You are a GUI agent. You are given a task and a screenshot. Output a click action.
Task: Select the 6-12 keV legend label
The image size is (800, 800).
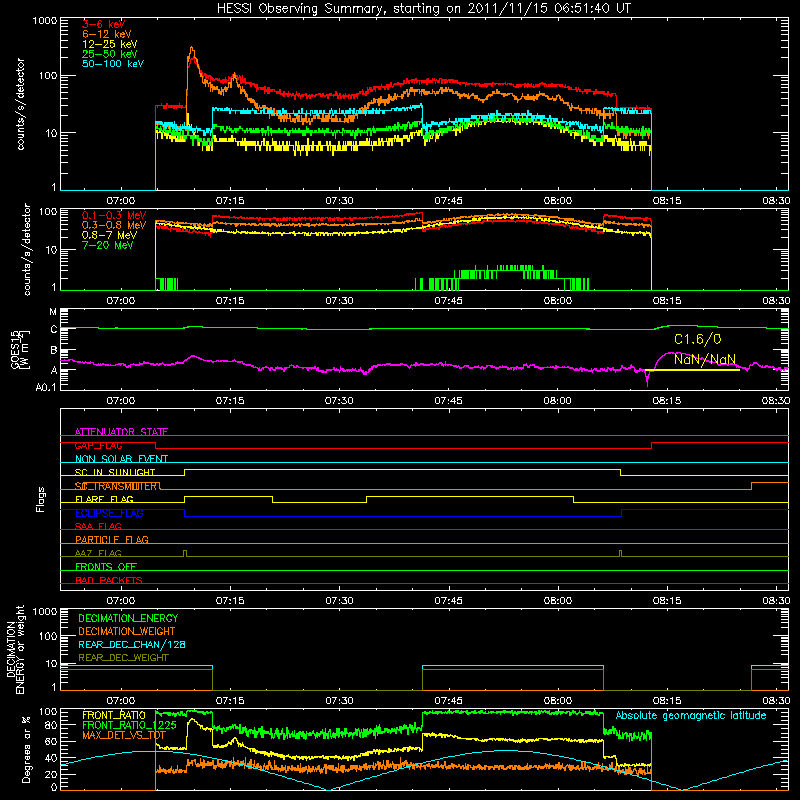pyautogui.click(x=107, y=34)
